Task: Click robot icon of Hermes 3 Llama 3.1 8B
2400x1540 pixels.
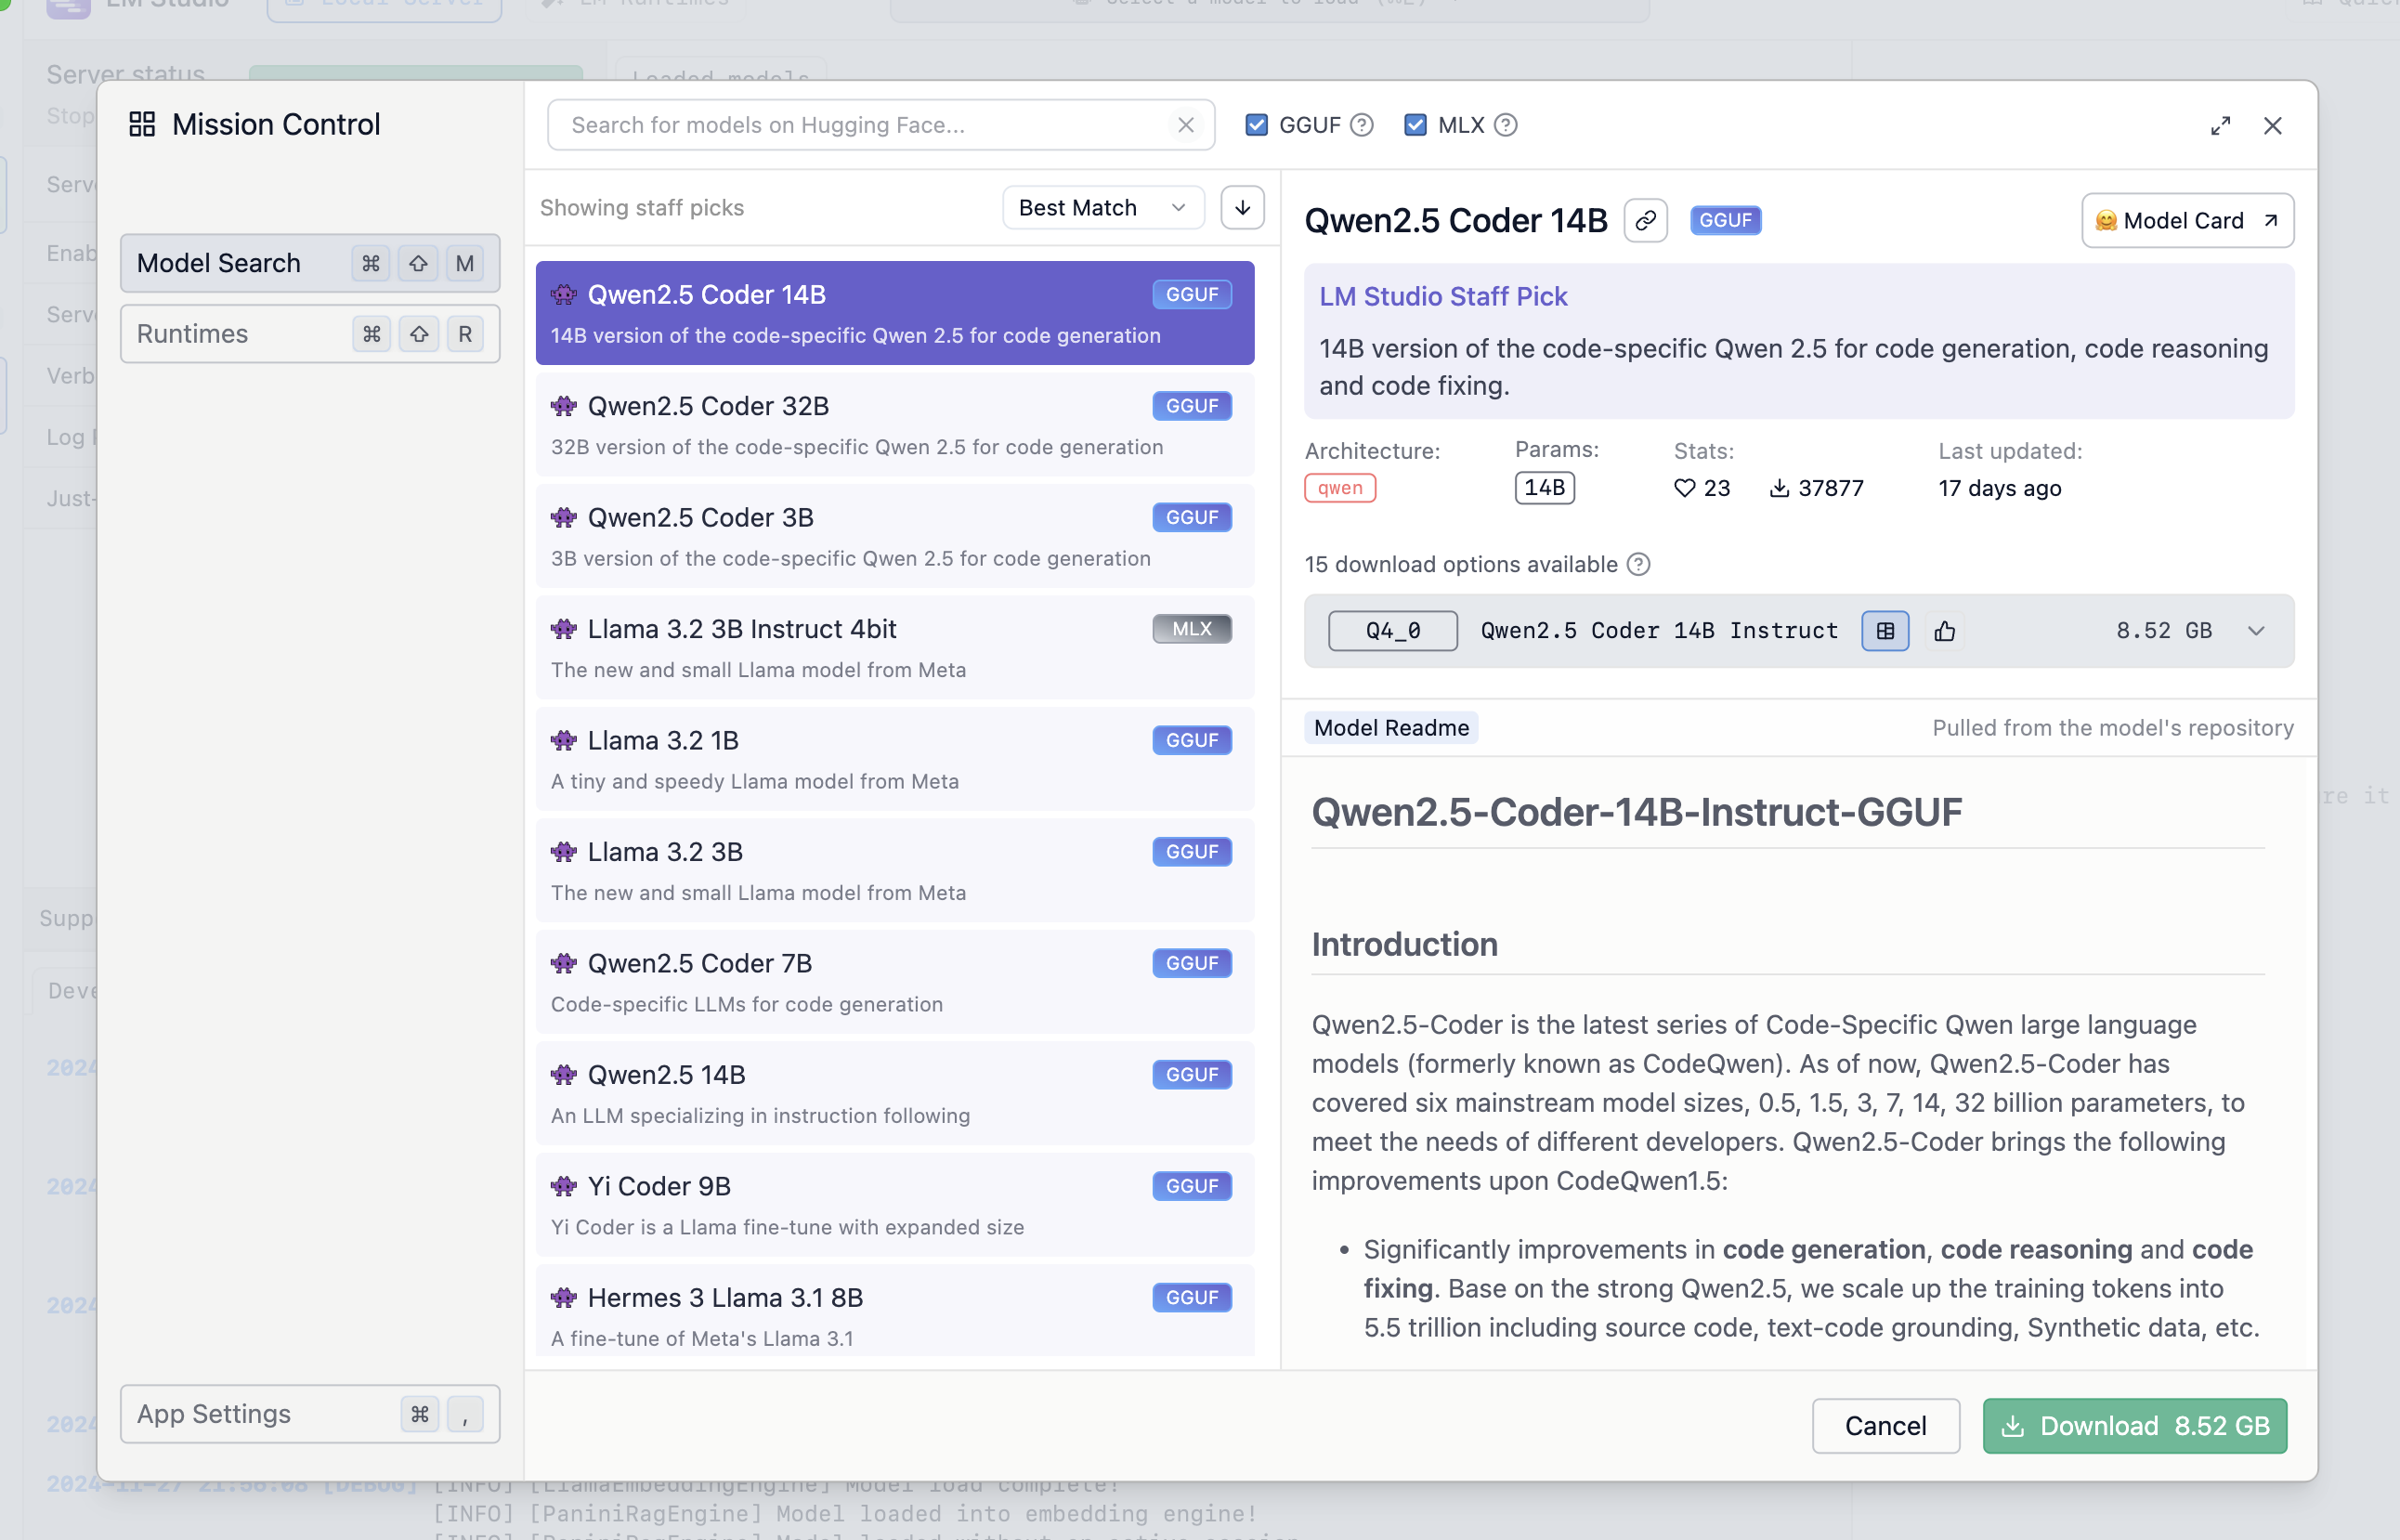Action: pyautogui.click(x=564, y=1297)
